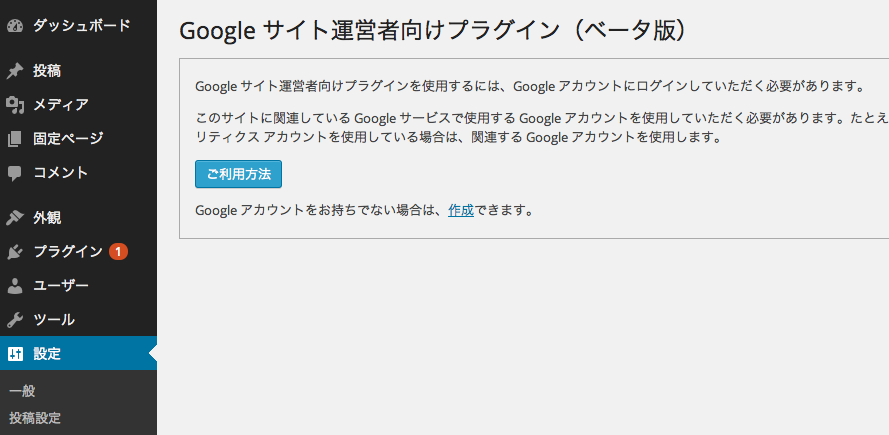This screenshot has width=889, height=435.
Task: Open the 一般 settings submenu
Action: (x=23, y=391)
